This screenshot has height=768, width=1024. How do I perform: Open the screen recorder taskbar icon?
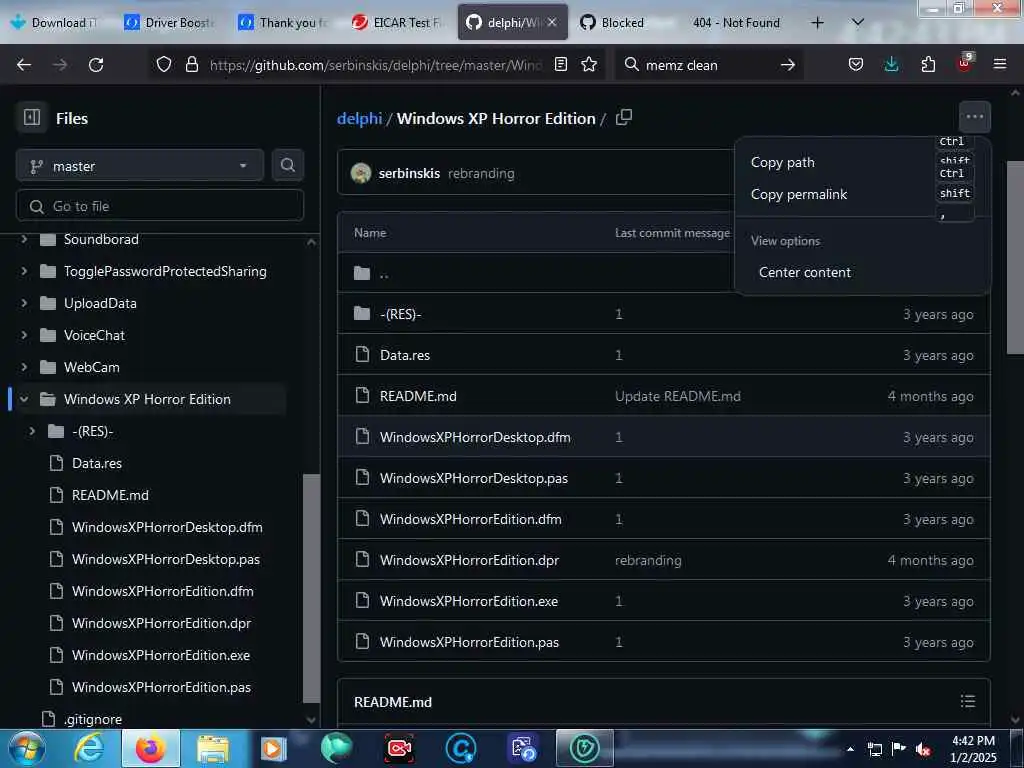pyautogui.click(x=398, y=748)
